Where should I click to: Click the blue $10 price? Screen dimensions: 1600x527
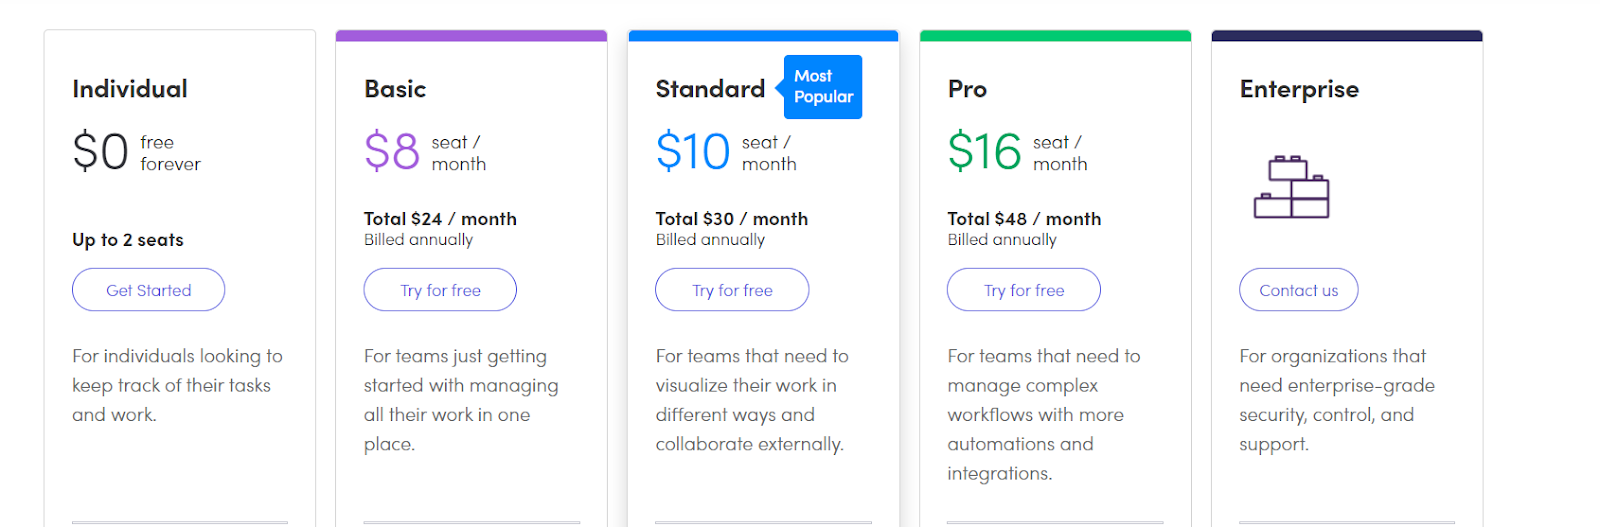click(x=693, y=152)
